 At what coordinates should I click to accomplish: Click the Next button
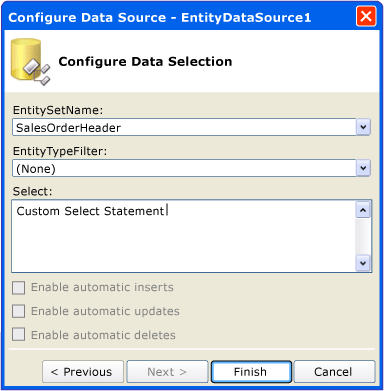167,372
